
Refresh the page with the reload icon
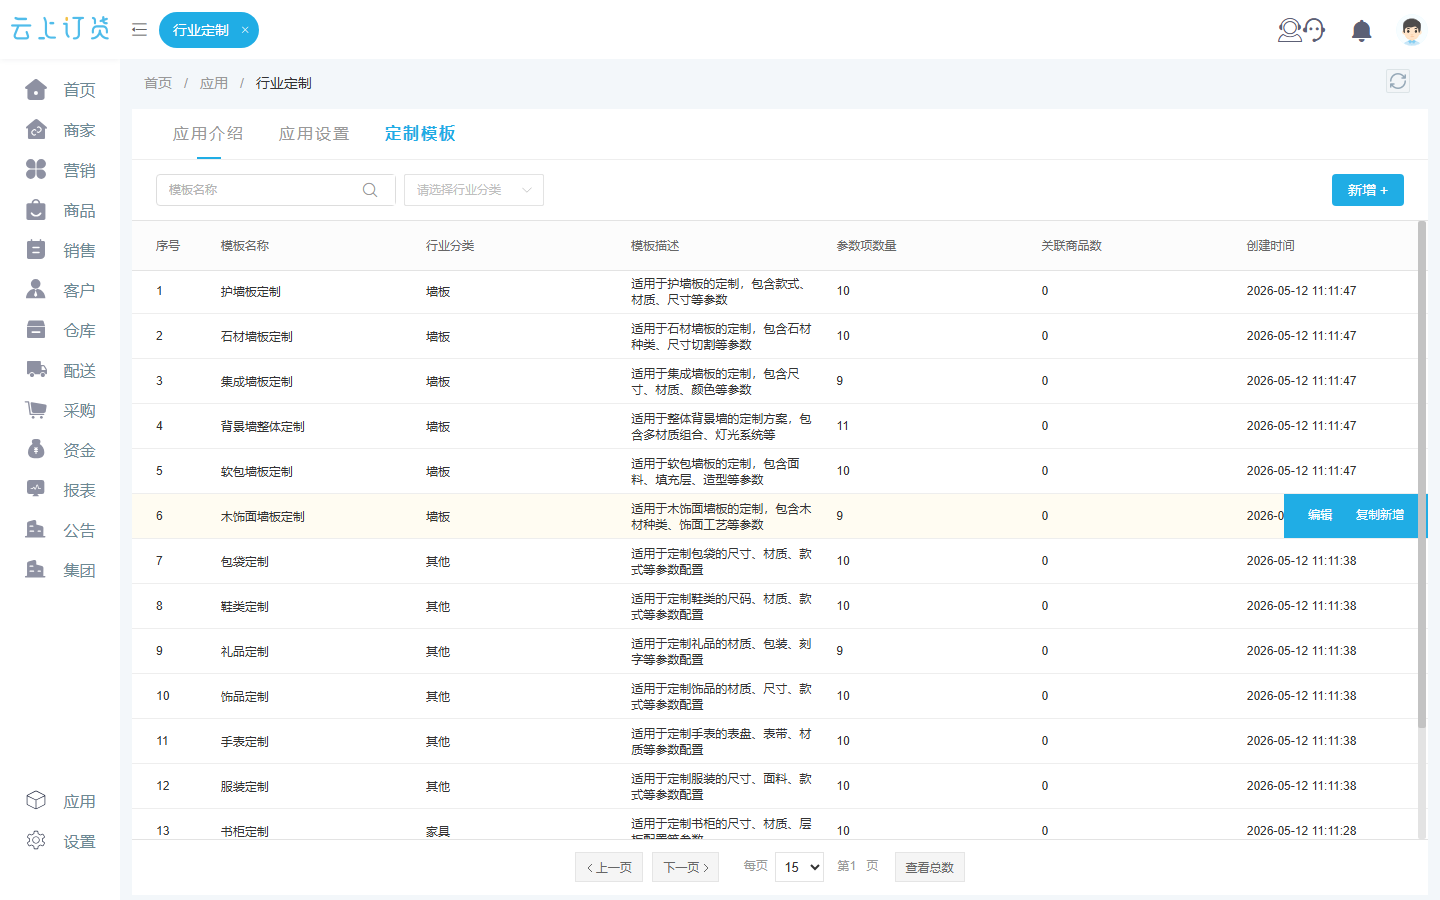point(1398,81)
